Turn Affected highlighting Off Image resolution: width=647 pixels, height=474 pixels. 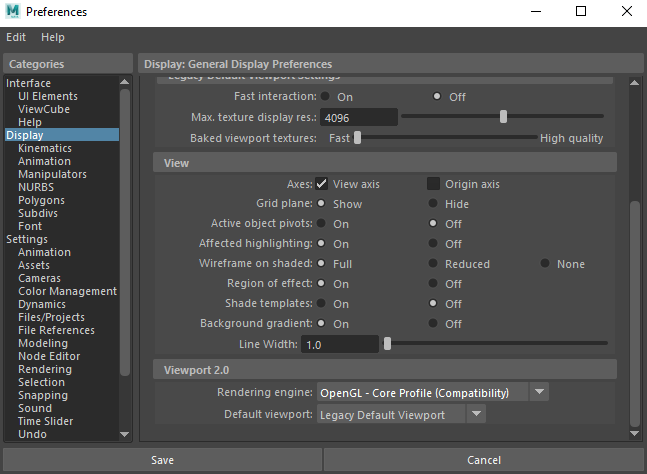coord(433,243)
